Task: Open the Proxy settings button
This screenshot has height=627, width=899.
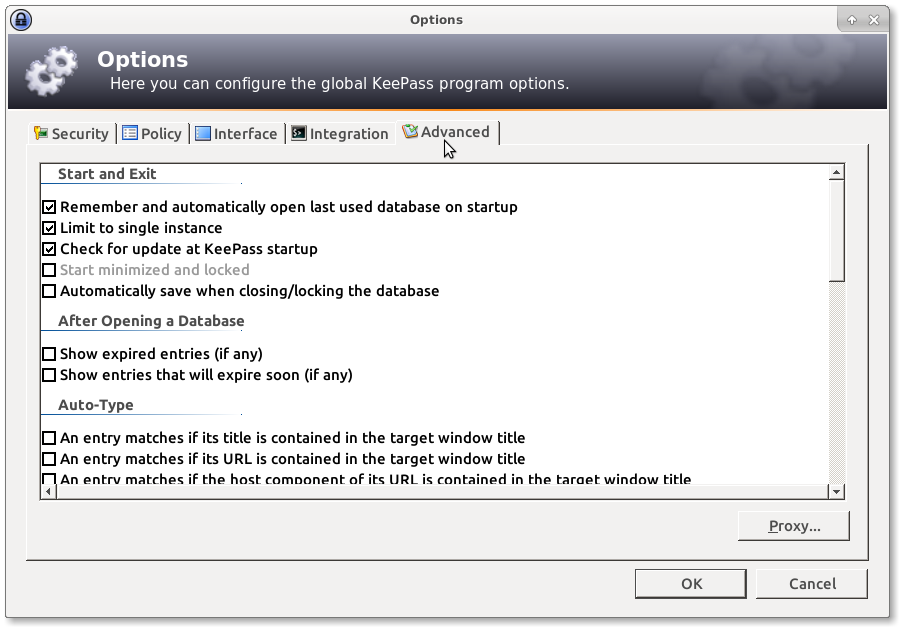Action: point(793,526)
